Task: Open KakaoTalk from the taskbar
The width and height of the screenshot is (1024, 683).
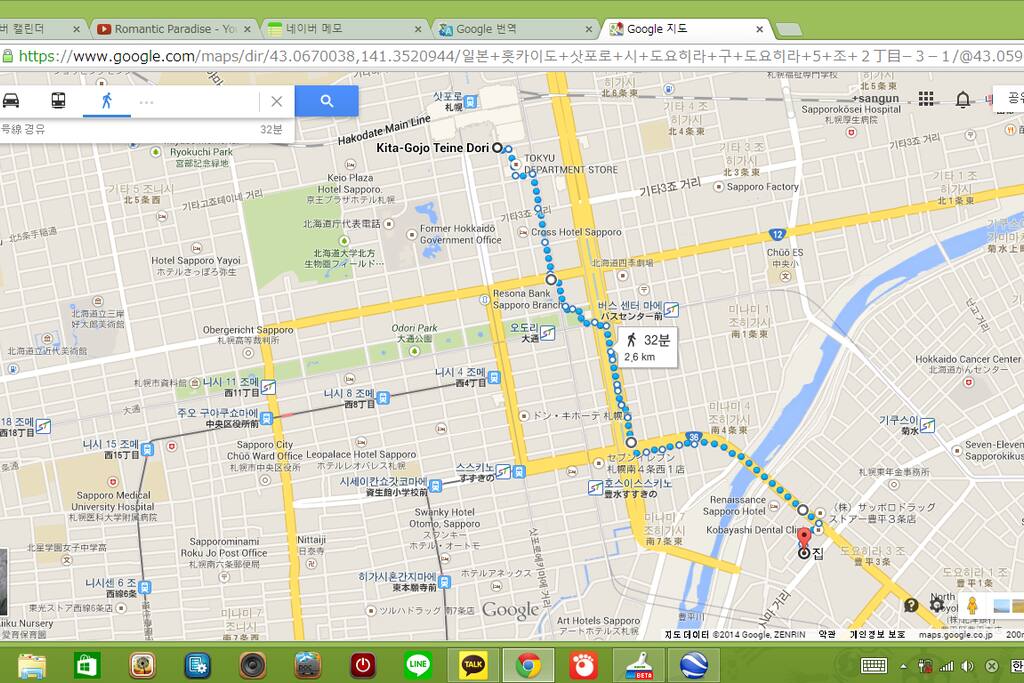Action: click(473, 665)
